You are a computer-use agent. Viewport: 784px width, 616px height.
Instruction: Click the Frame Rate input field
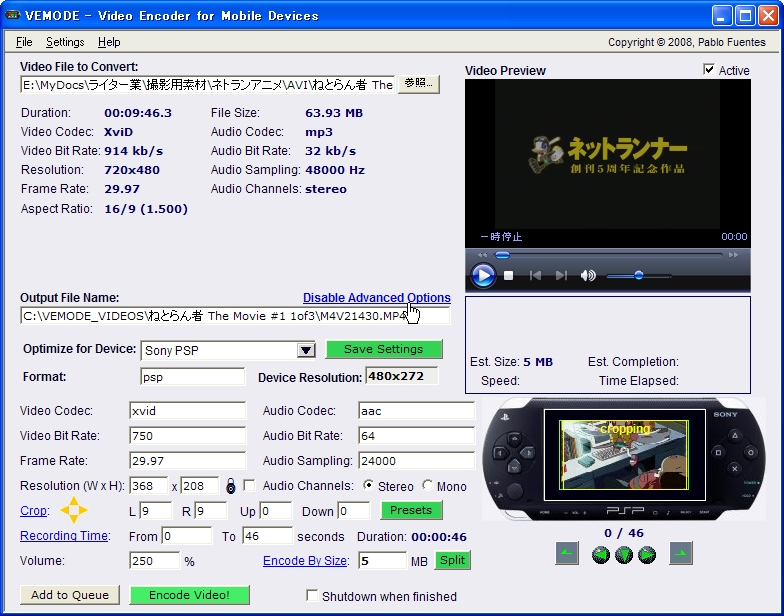188,460
